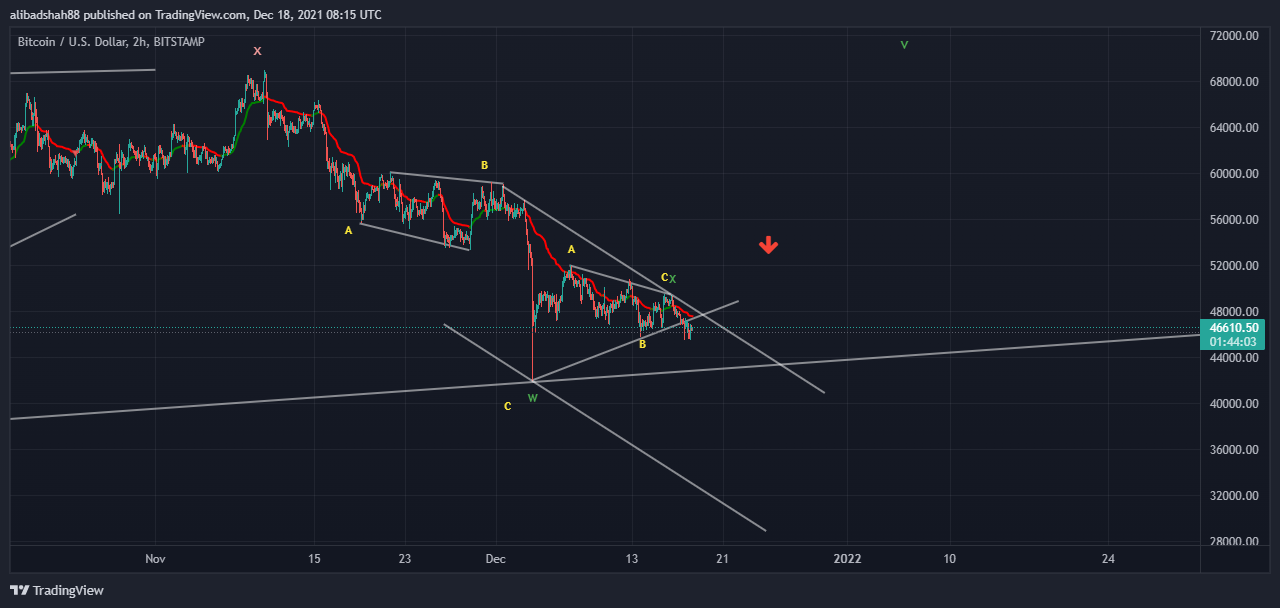Click the 2022 label on time axis
The height and width of the screenshot is (608, 1280).
[x=847, y=557]
